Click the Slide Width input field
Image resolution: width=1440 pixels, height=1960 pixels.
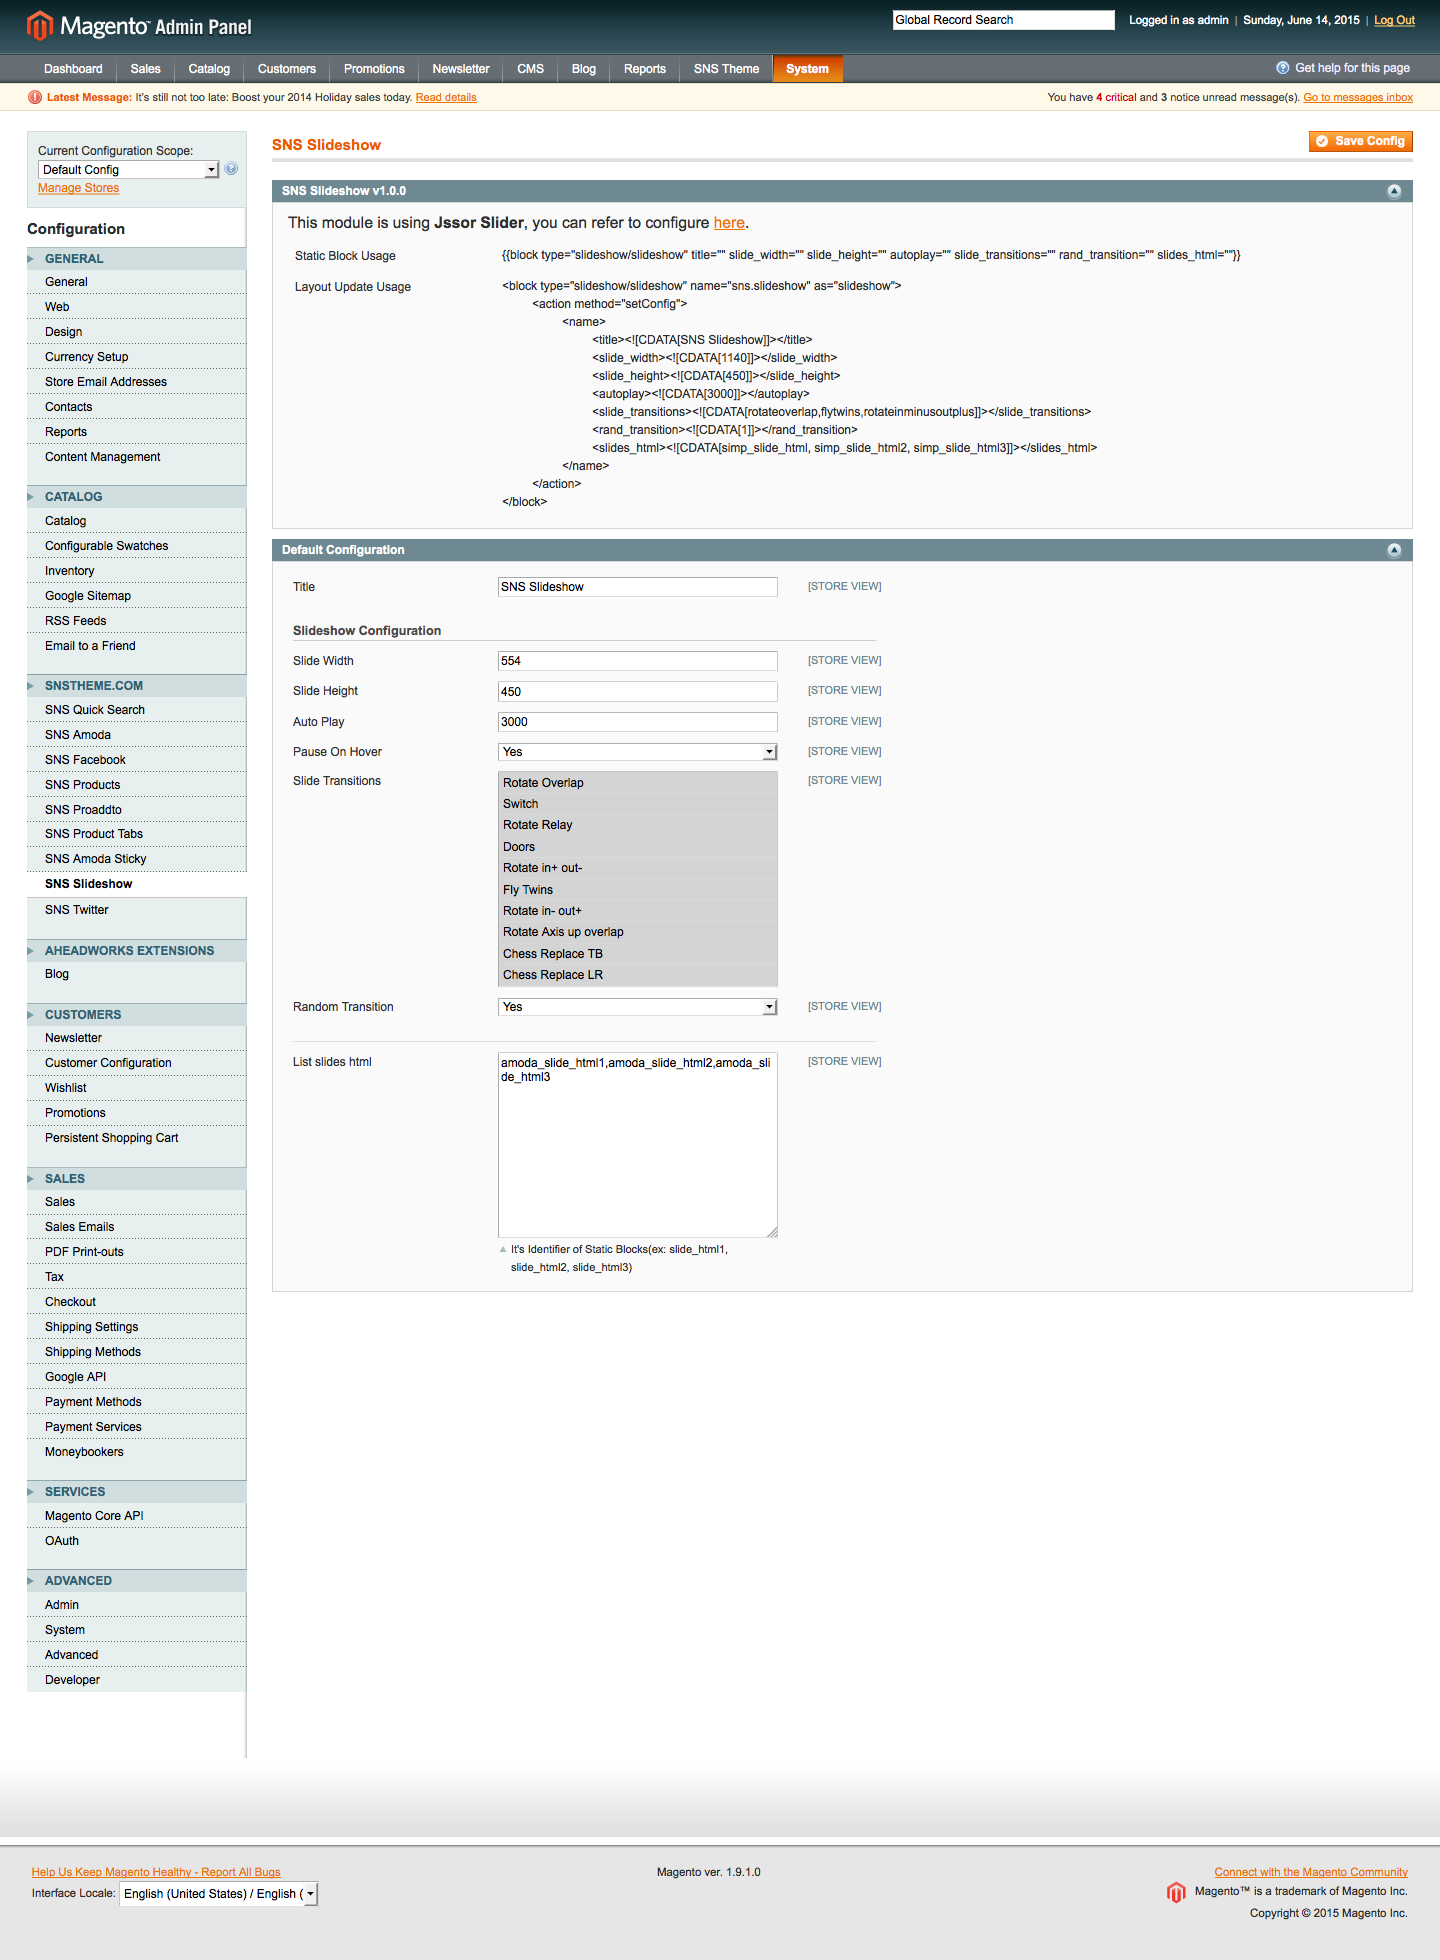(637, 661)
